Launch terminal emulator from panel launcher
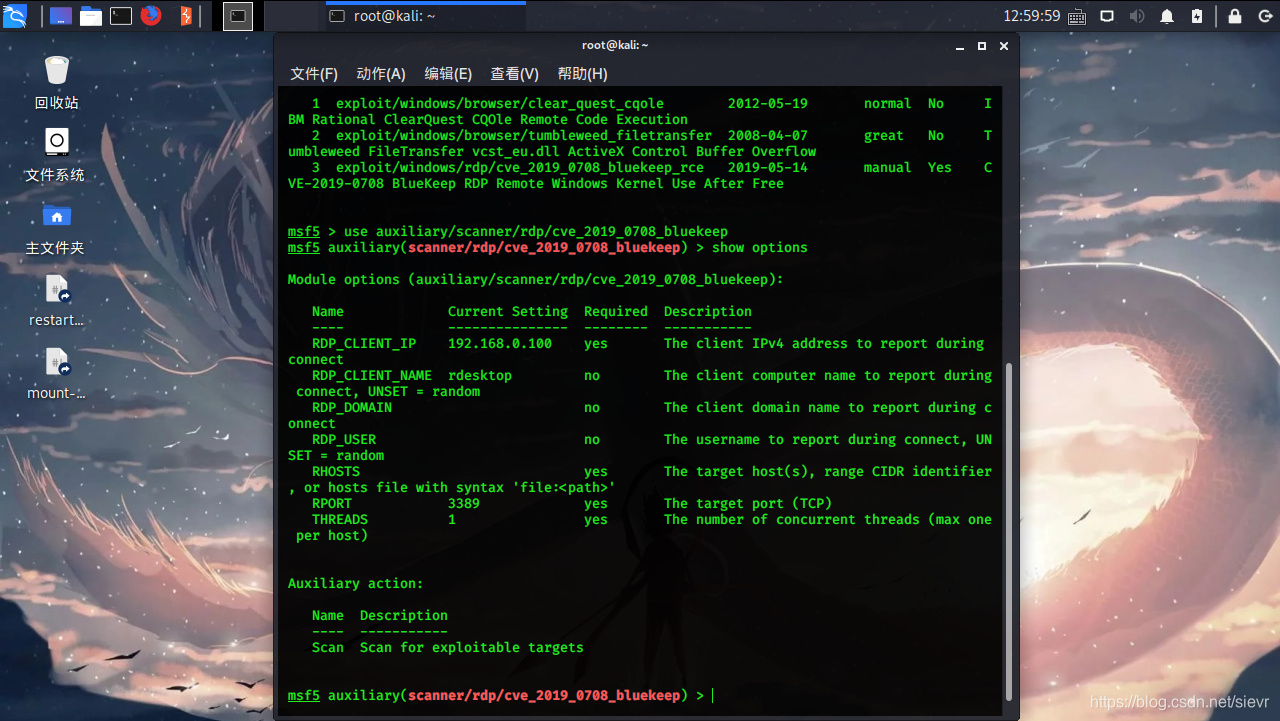The width and height of the screenshot is (1280, 721). pyautogui.click(x=121, y=16)
